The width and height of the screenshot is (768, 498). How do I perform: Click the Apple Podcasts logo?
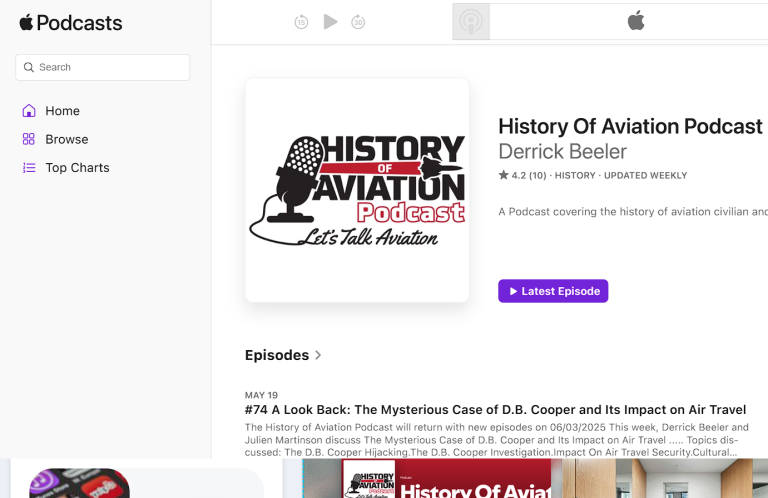click(x=71, y=23)
